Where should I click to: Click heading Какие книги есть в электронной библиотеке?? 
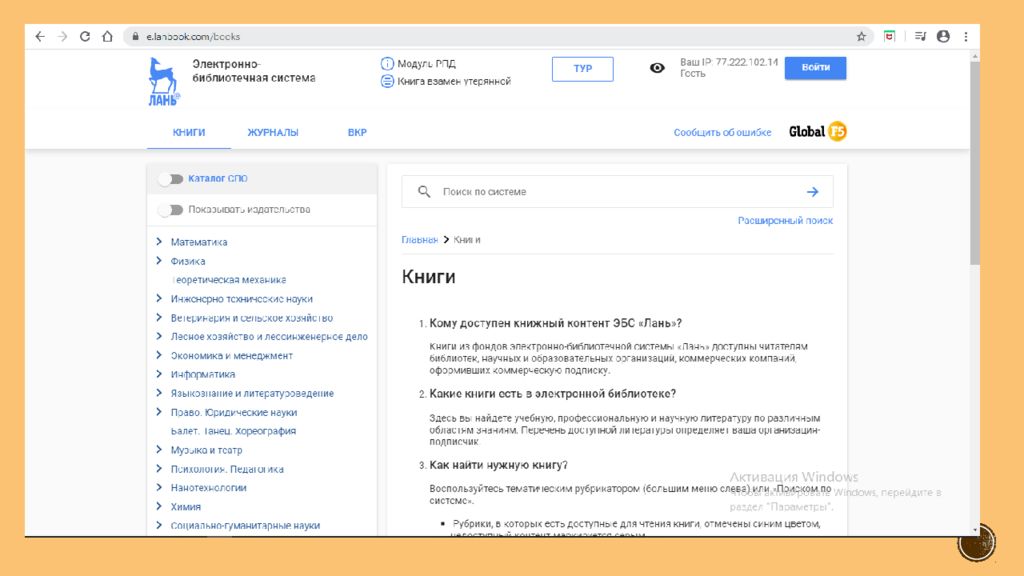(552, 394)
